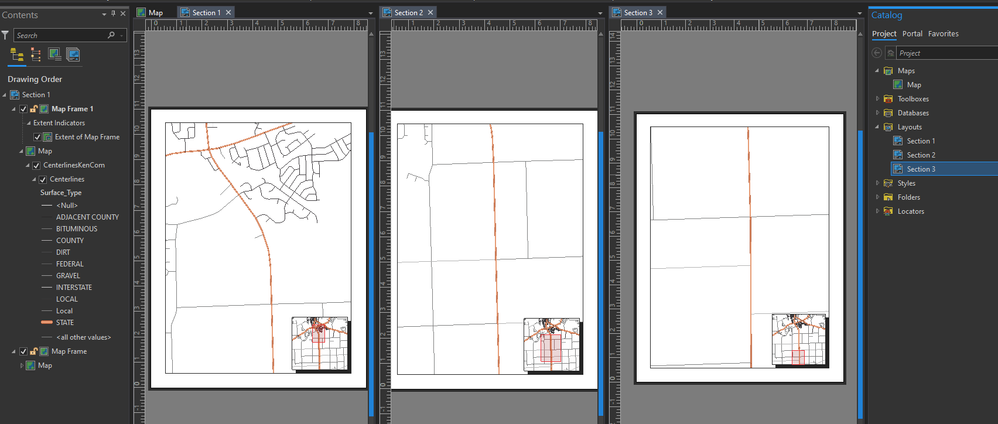Open the Project tab in Catalog
Image resolution: width=998 pixels, height=424 pixels.
(x=884, y=34)
